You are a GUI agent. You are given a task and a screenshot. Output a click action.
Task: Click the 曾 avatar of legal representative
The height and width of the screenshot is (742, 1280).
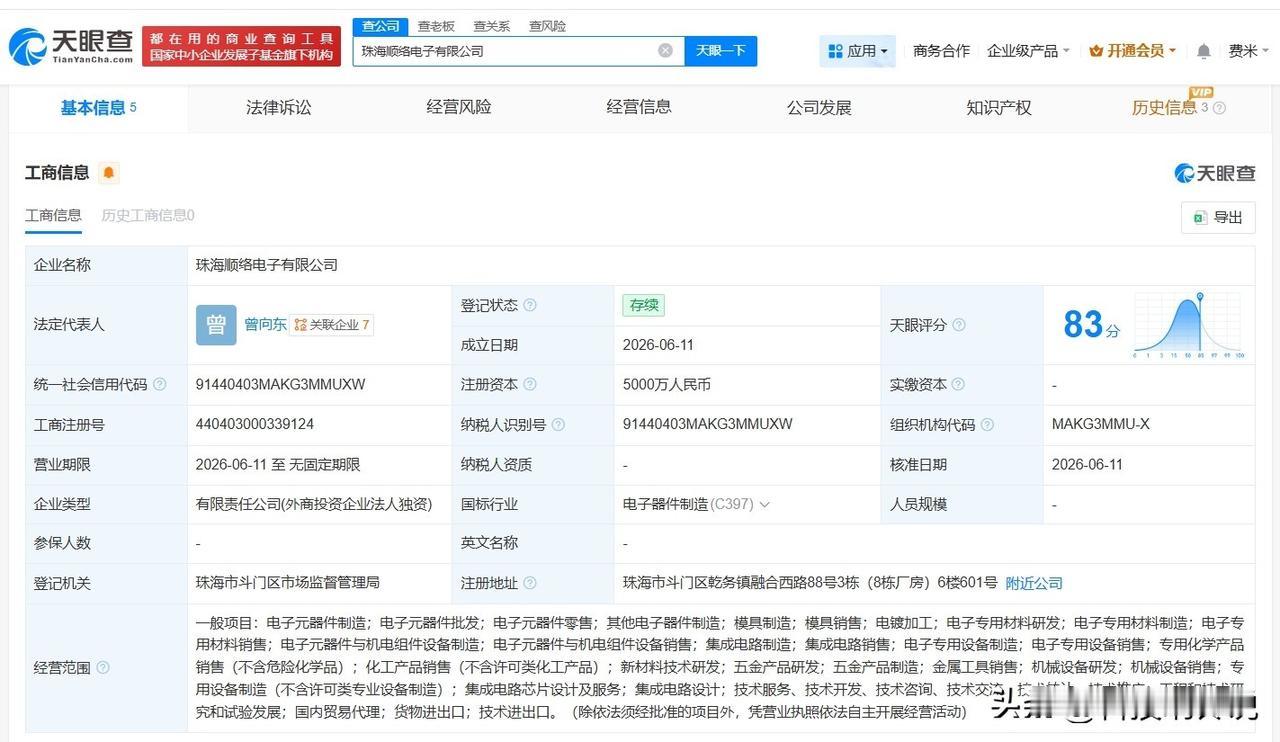pos(216,325)
